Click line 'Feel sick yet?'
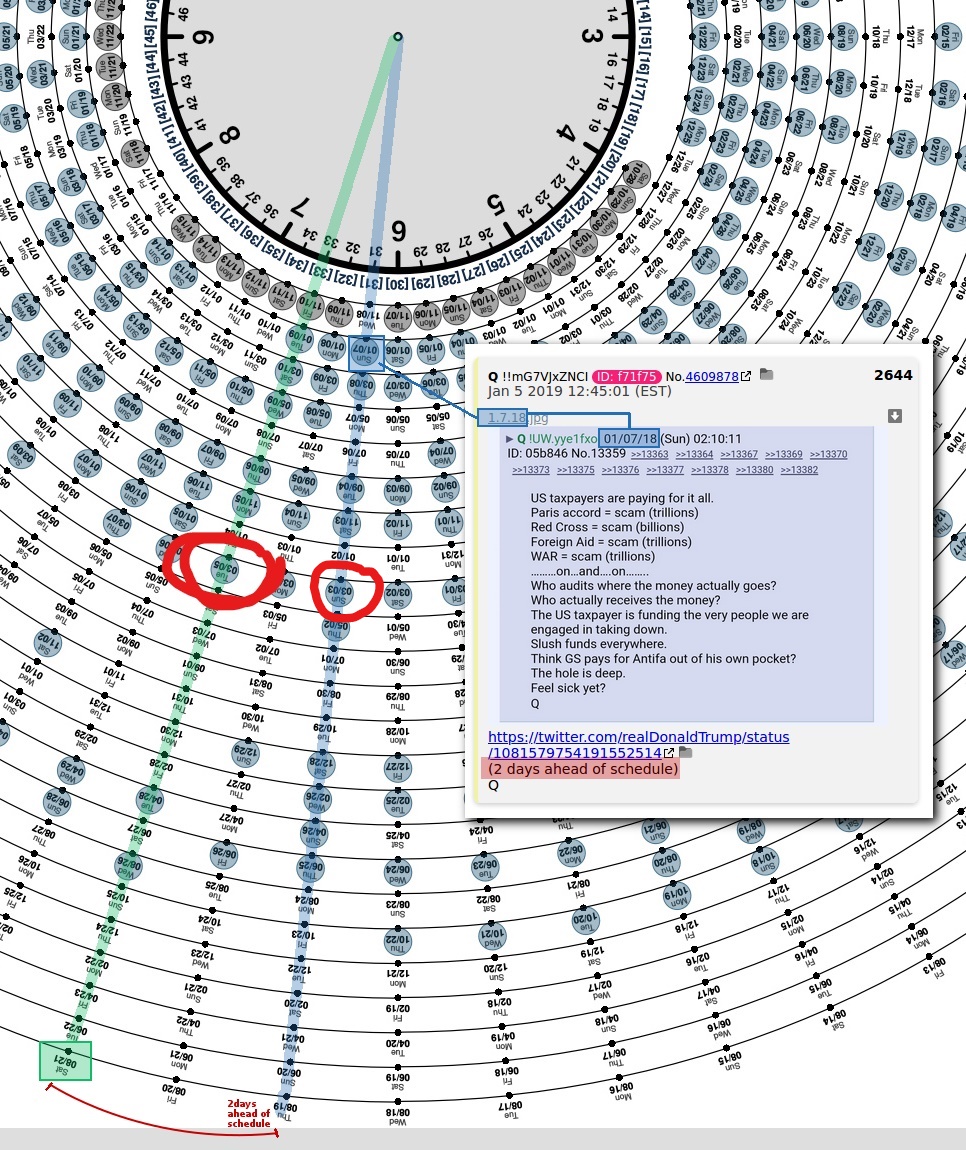Screen dimensions: 966x1150 [x=568, y=688]
